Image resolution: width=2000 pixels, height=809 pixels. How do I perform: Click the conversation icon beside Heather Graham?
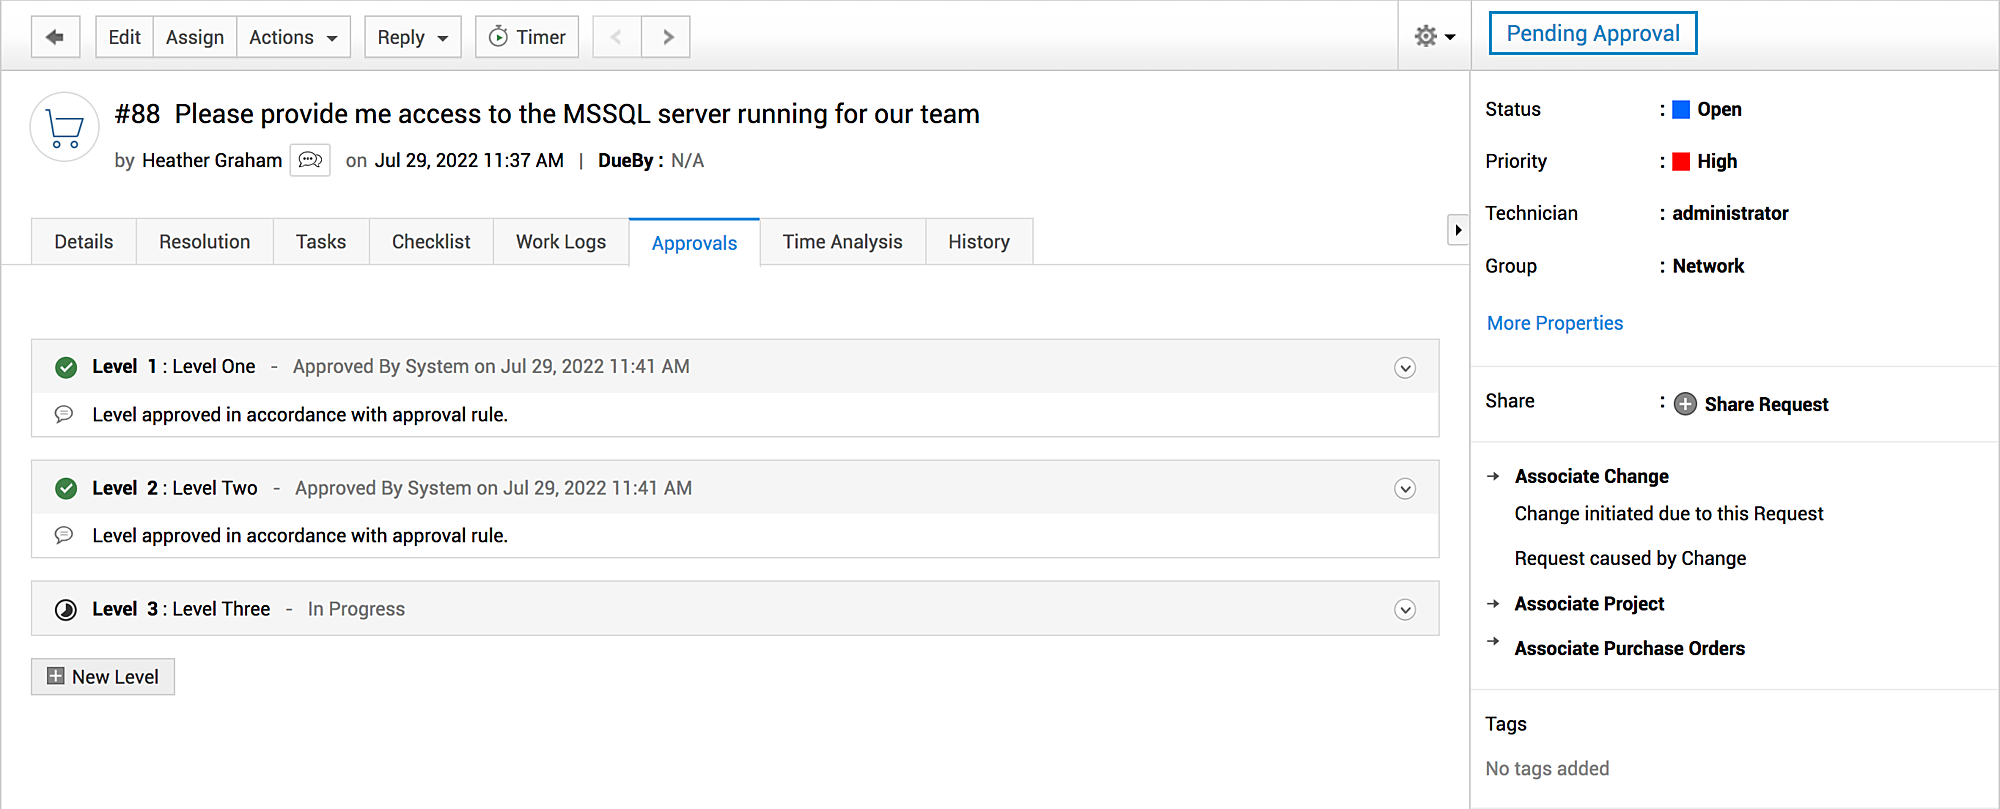(x=310, y=160)
